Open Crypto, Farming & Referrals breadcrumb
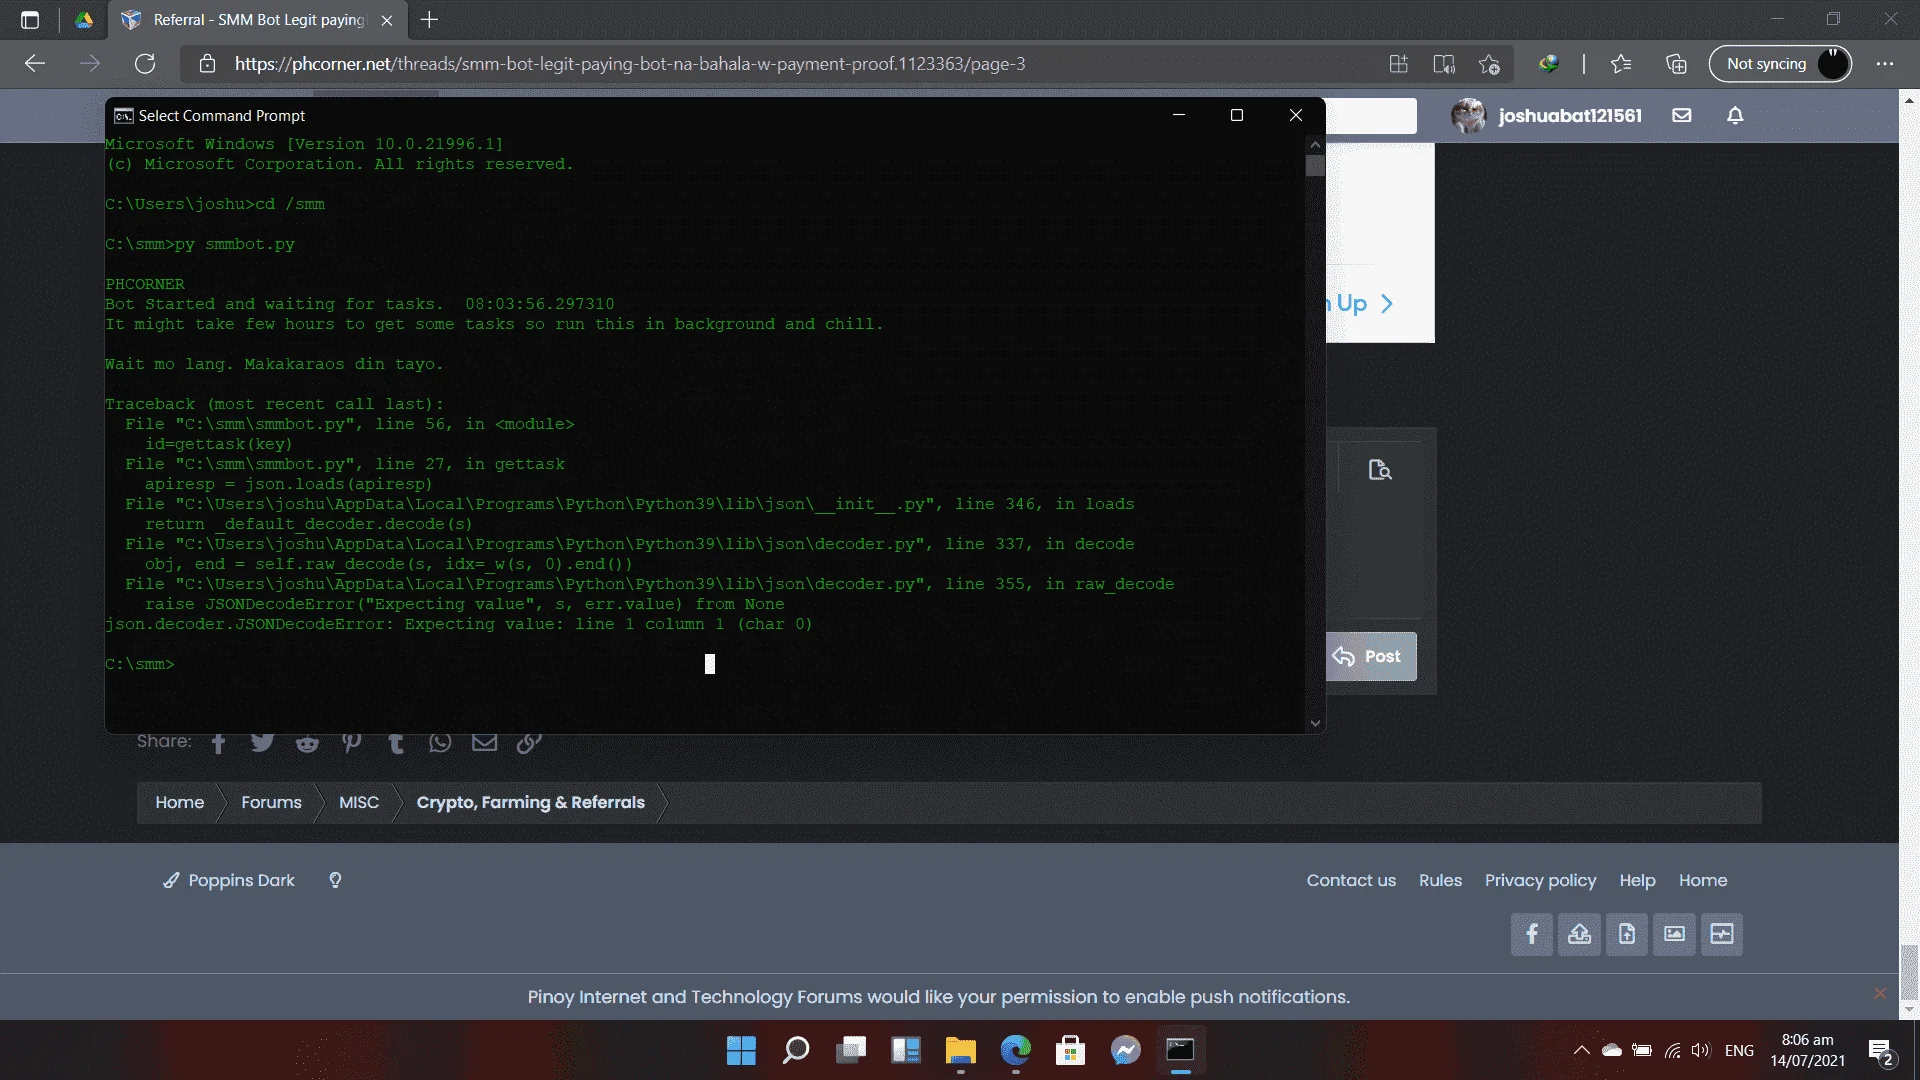The width and height of the screenshot is (1920, 1080). 531,803
